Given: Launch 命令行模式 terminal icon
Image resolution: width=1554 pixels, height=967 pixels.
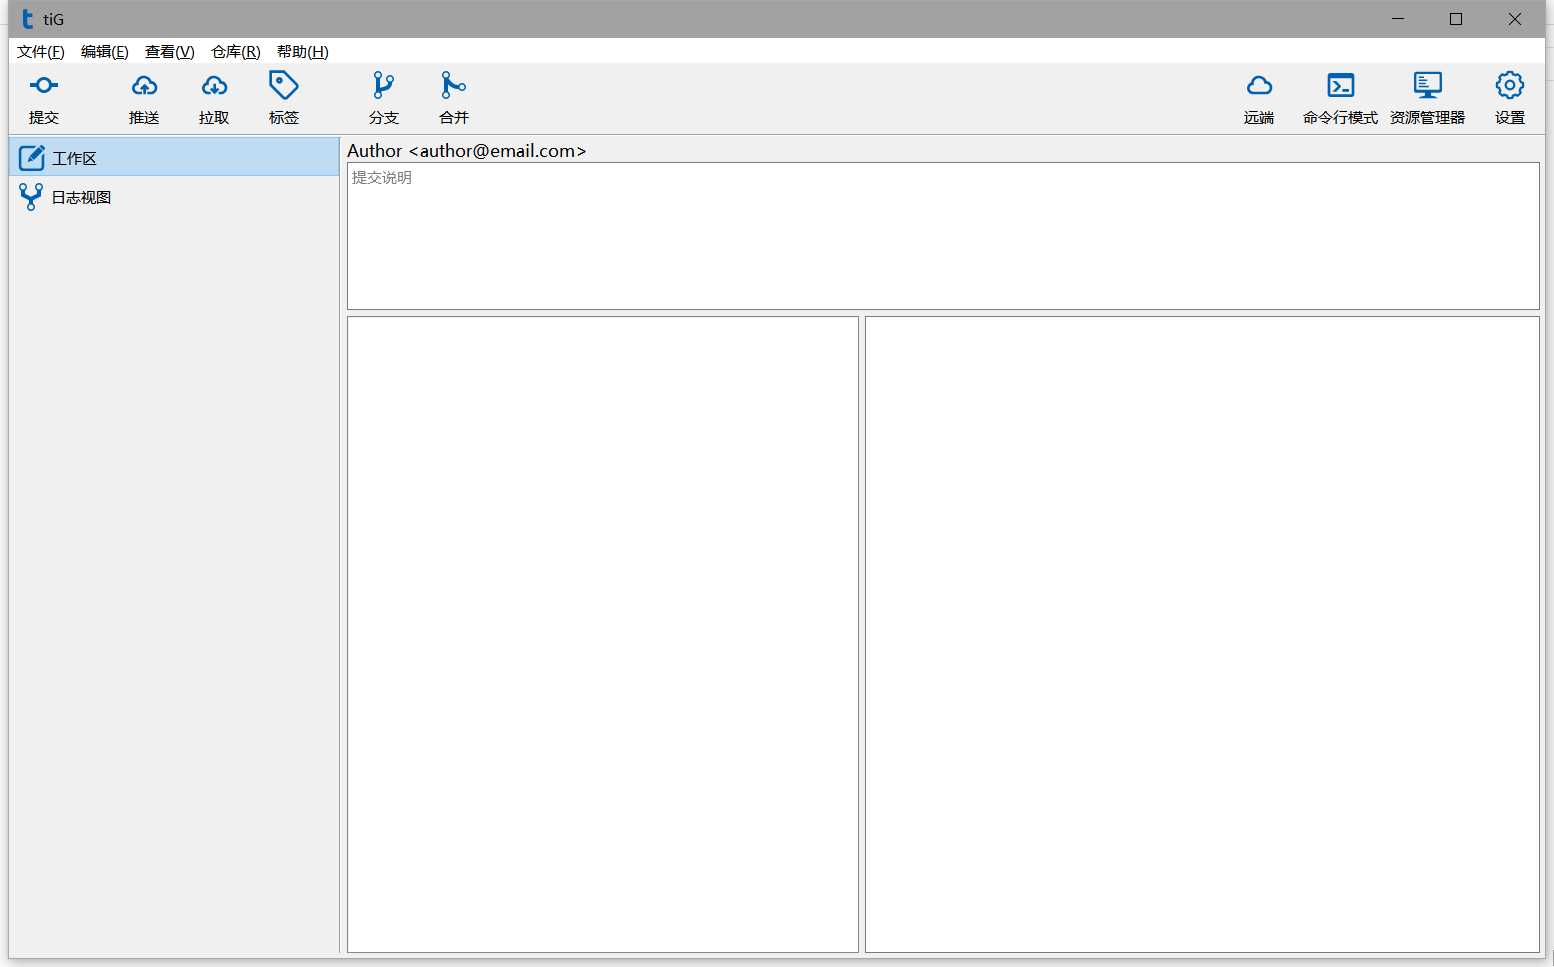Looking at the screenshot, I should (1341, 85).
